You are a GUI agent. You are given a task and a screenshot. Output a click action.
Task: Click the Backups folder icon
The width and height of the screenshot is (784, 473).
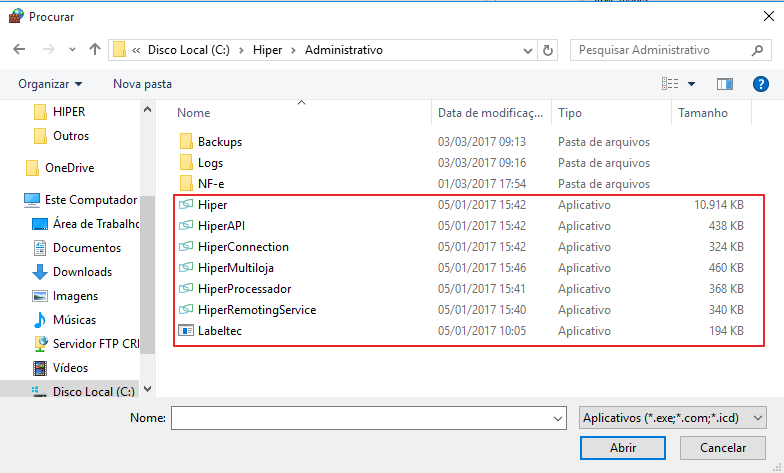(186, 142)
